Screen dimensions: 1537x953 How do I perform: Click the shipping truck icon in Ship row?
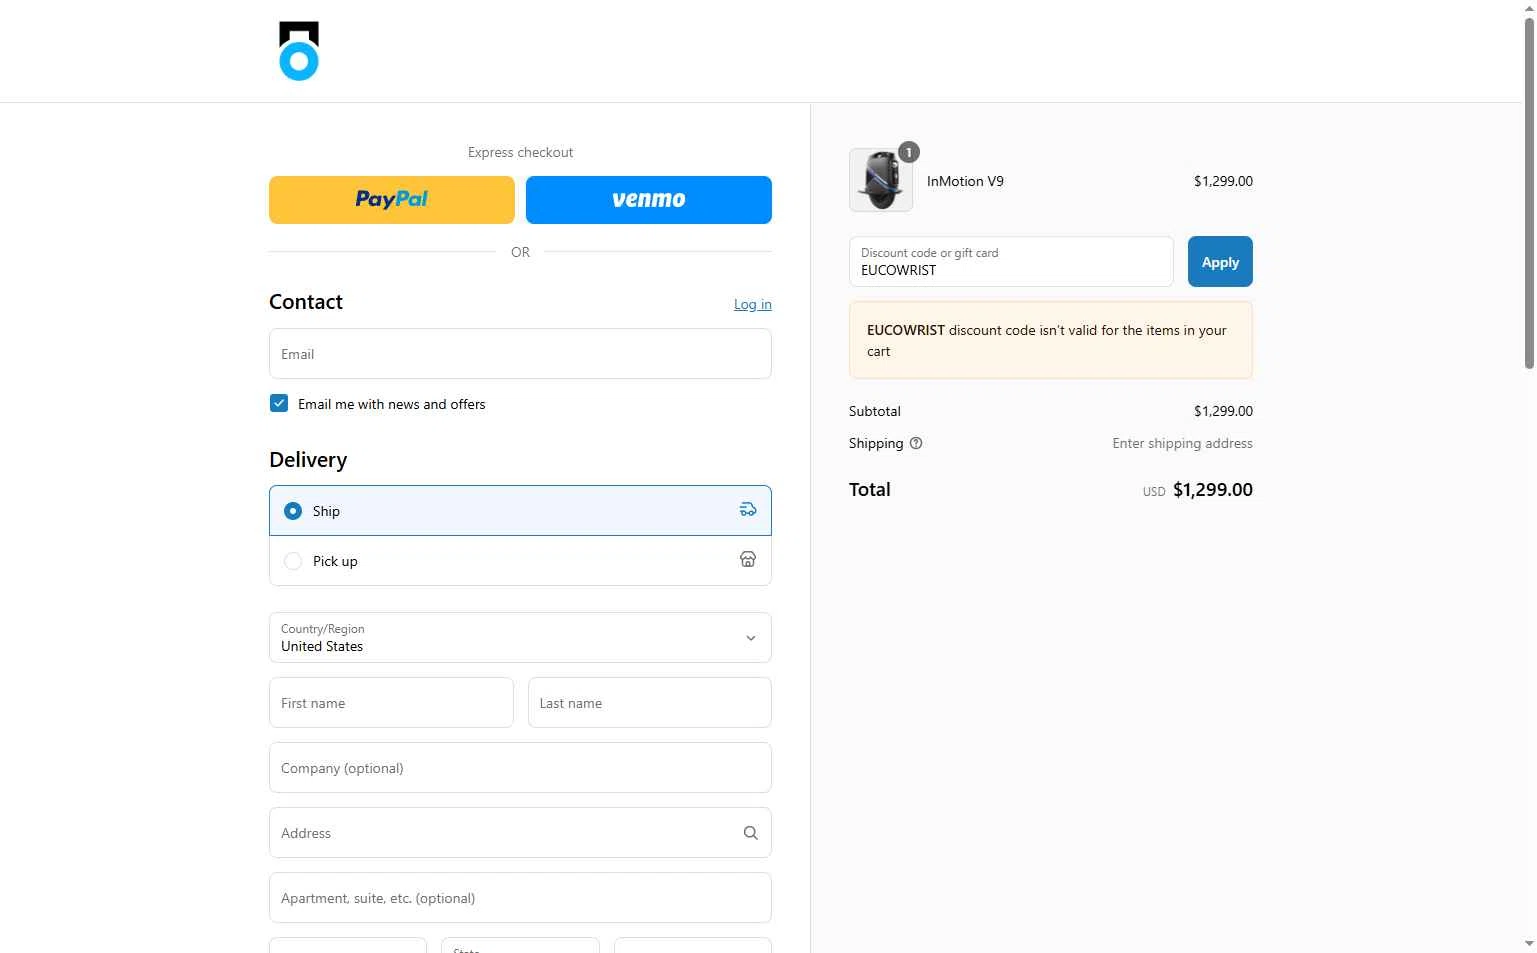coord(748,510)
